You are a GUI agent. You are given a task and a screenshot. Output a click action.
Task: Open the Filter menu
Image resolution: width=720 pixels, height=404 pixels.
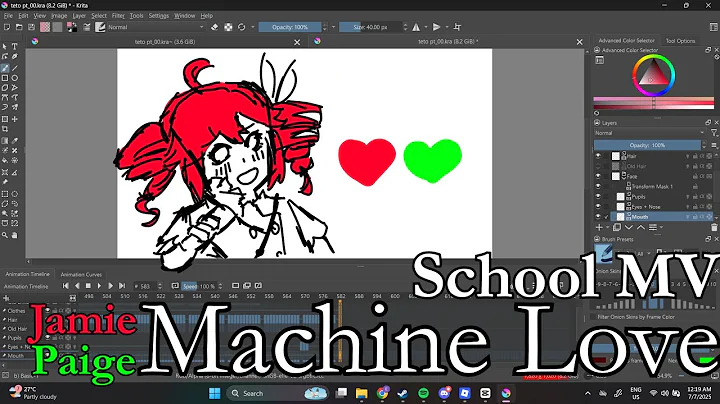pyautogui.click(x=118, y=16)
